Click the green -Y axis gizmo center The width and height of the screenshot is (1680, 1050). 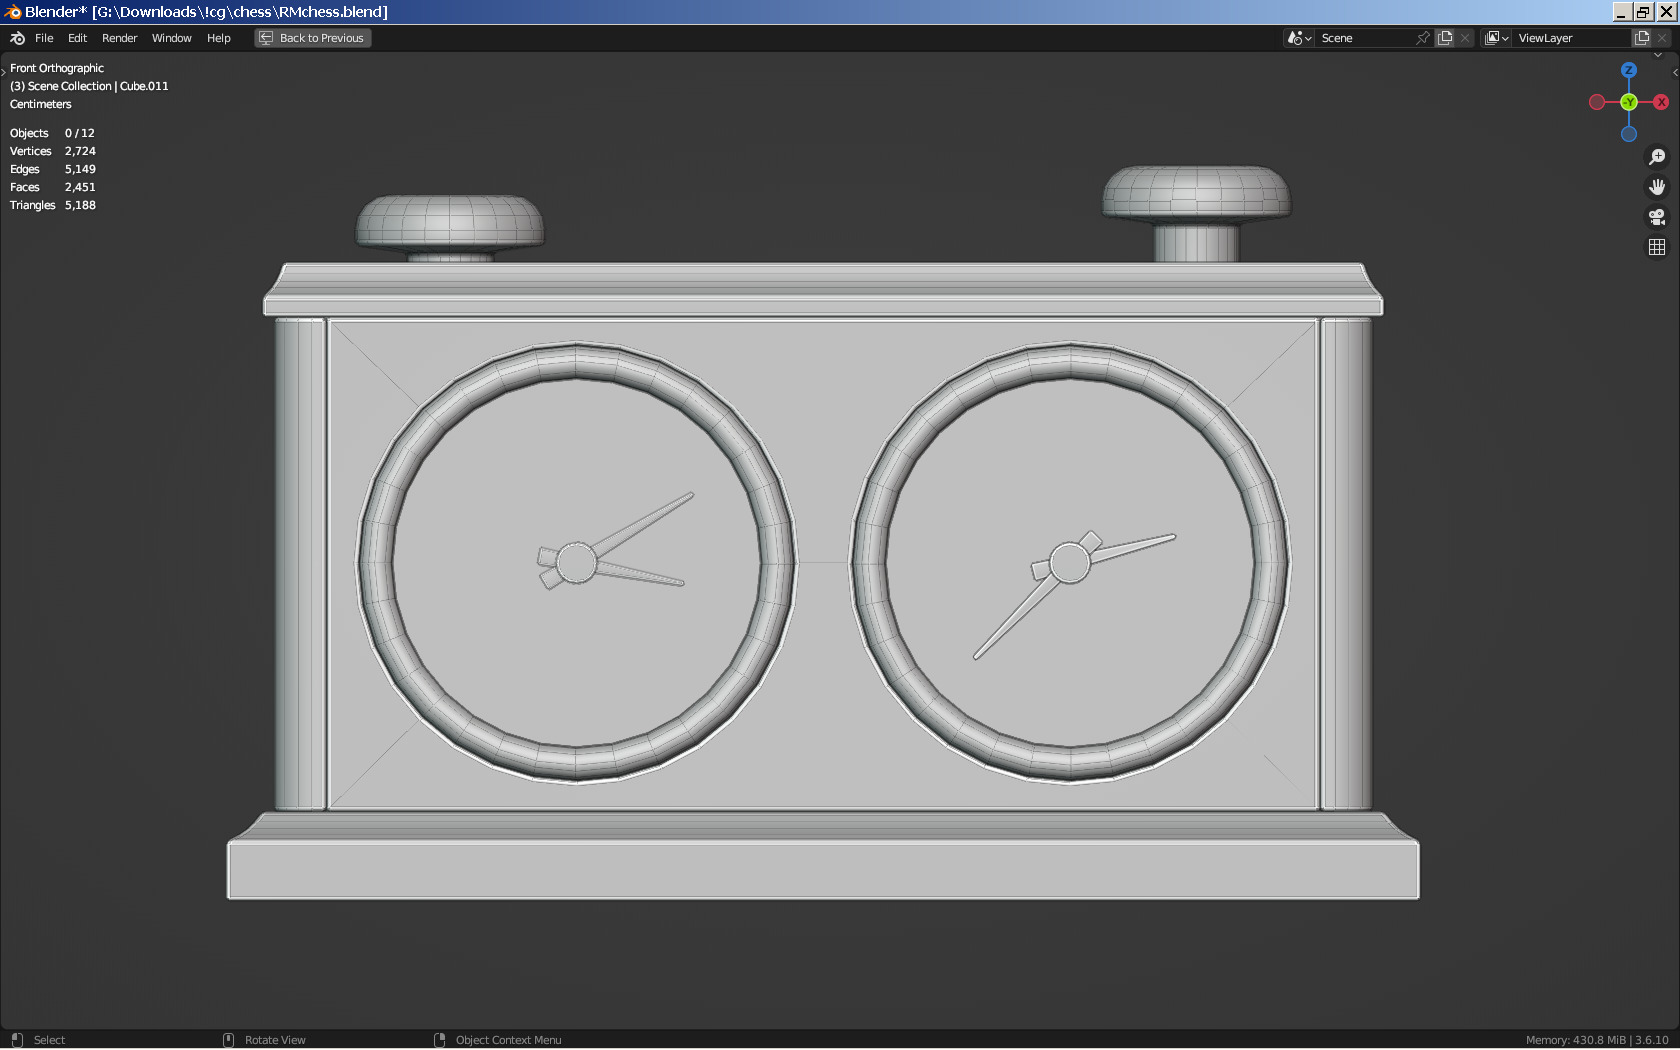(x=1629, y=102)
